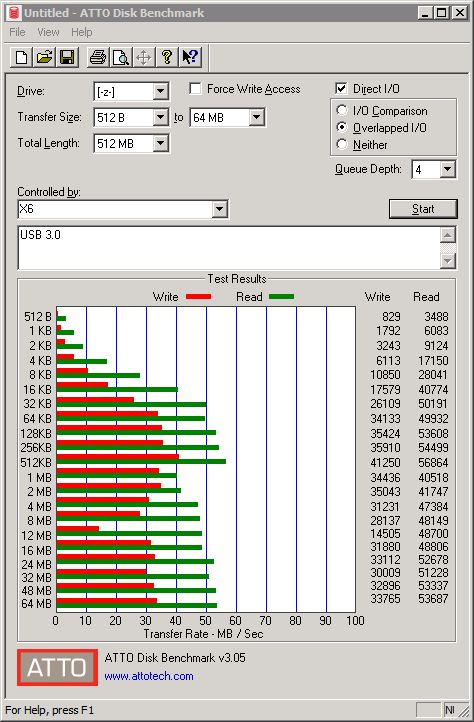This screenshot has width=474, height=722.
Task: Activate the context help arrow icon
Action: tap(190, 58)
